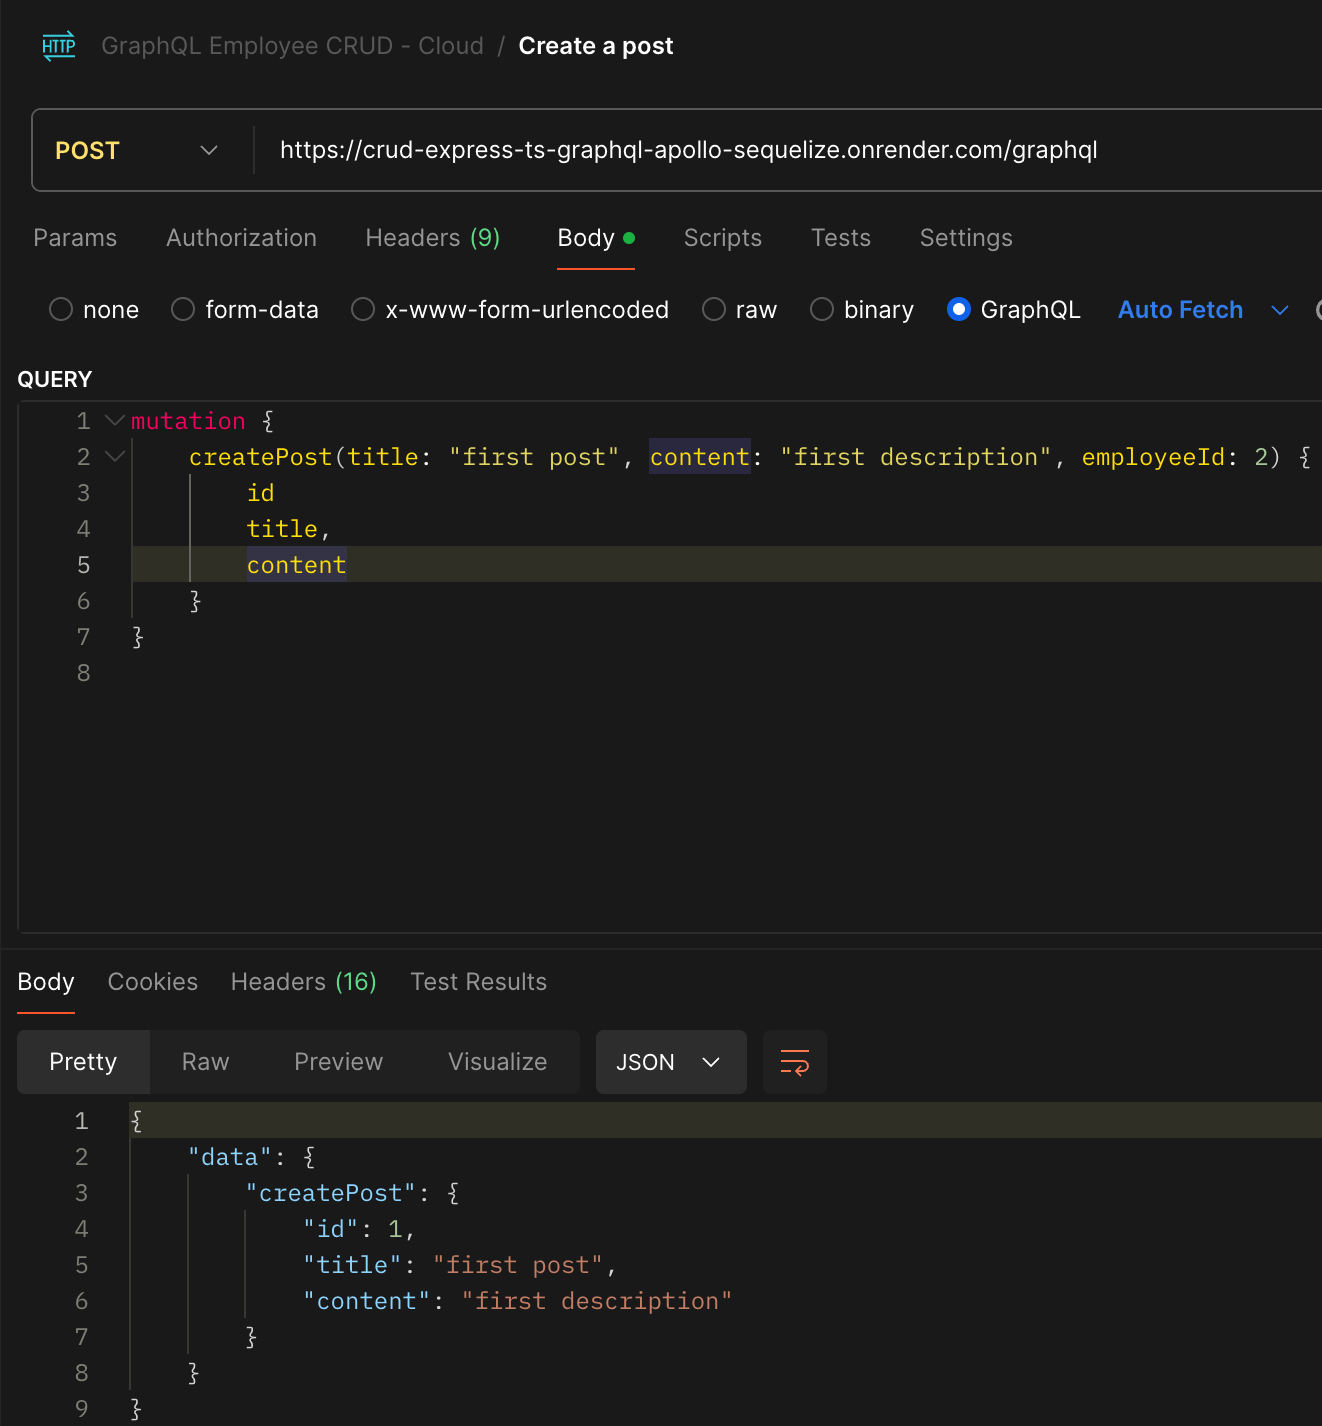Image resolution: width=1322 pixels, height=1426 pixels.
Task: Click response line number 9
Action: pyautogui.click(x=82, y=1409)
